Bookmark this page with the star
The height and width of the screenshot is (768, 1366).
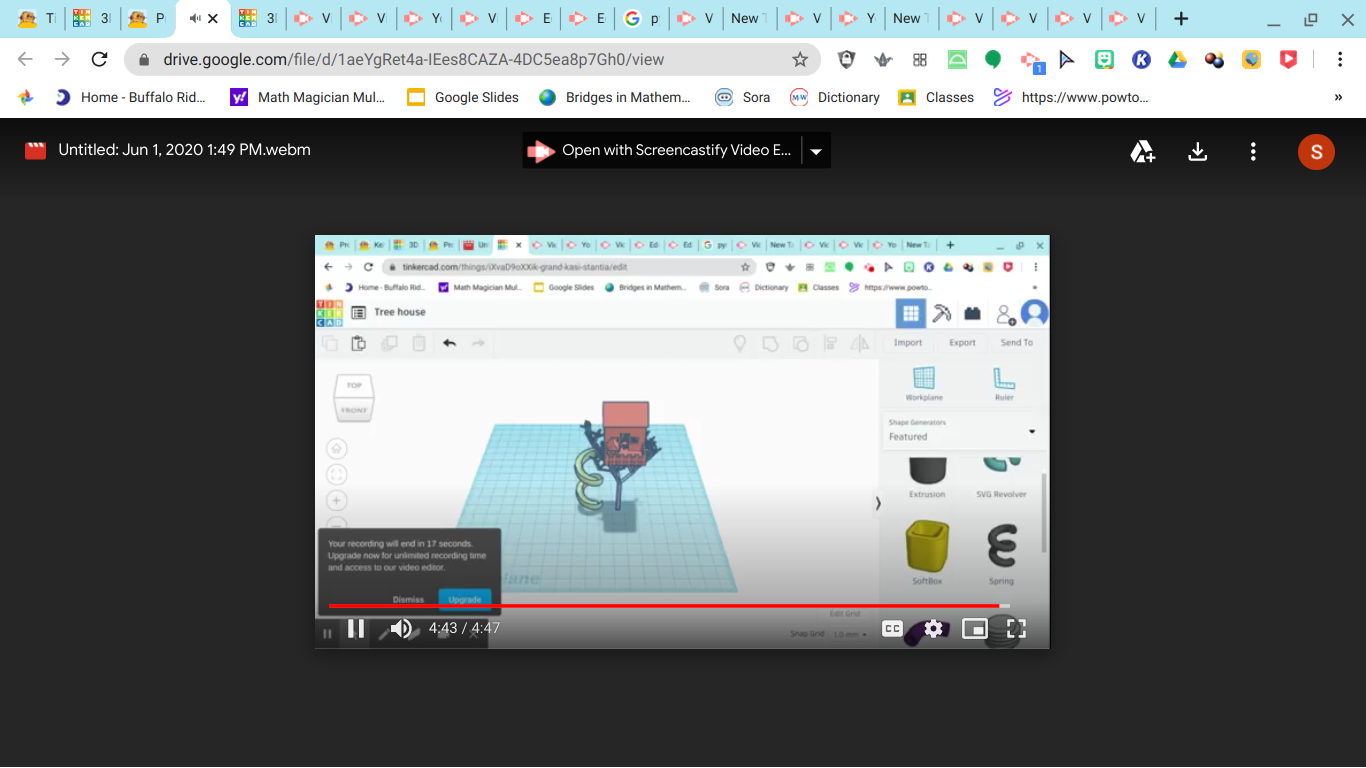pos(800,60)
